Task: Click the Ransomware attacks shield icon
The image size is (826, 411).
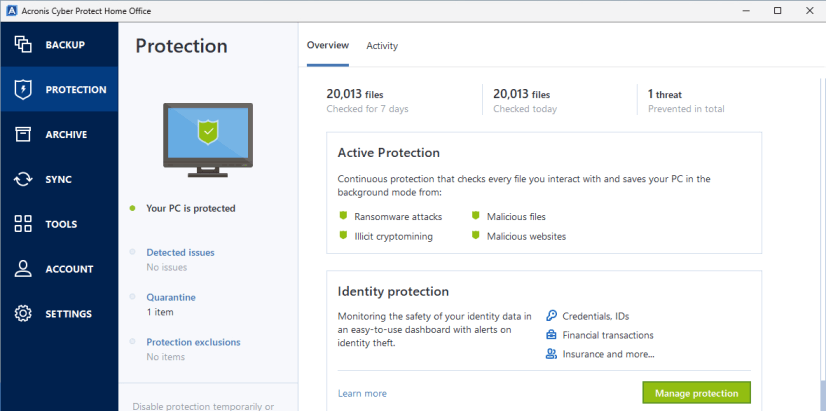Action: tap(343, 216)
